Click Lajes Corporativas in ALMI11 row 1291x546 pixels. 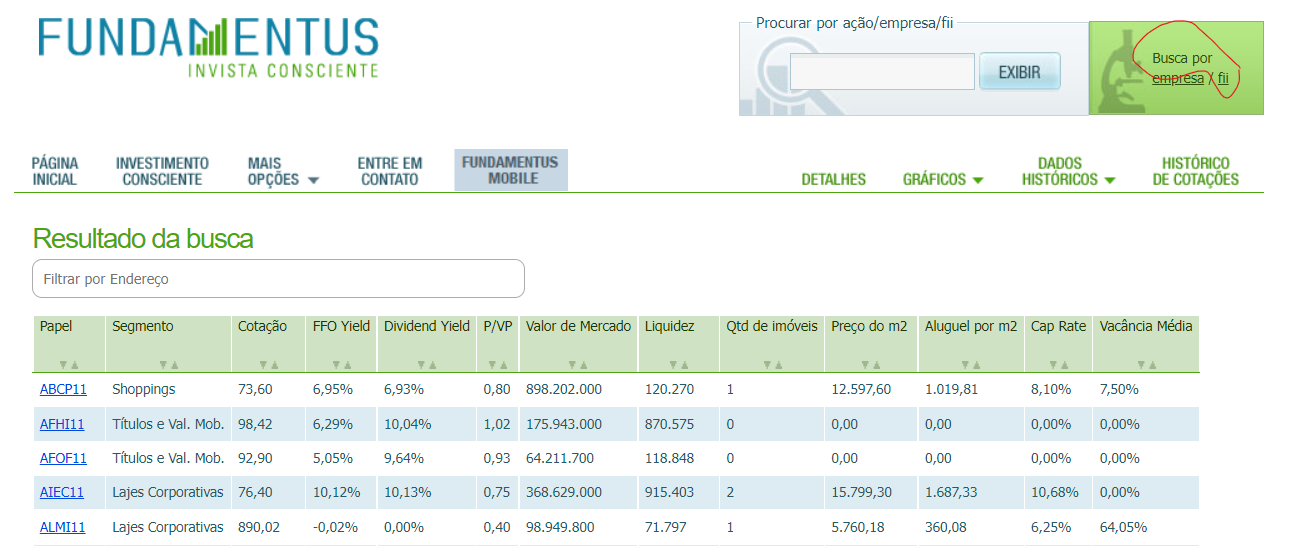[168, 527]
